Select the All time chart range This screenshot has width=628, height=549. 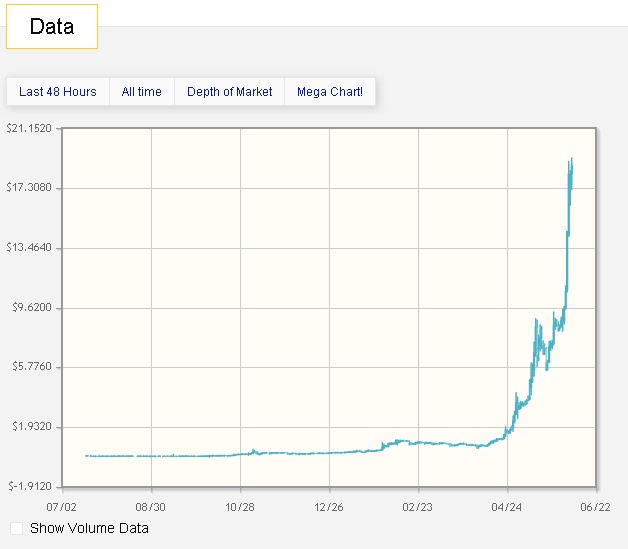(141, 92)
